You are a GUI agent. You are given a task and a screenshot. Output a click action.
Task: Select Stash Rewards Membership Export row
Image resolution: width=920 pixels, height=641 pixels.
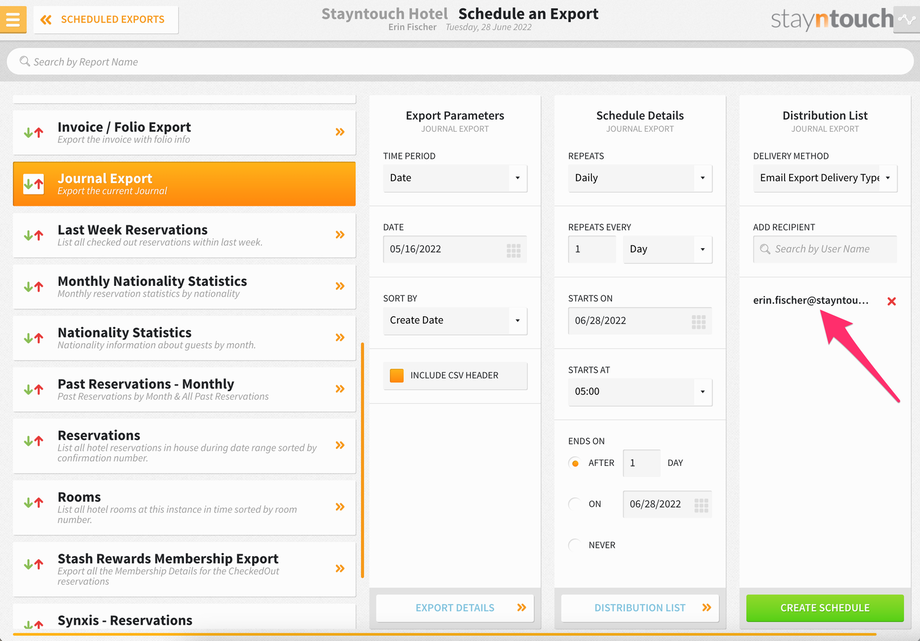(x=184, y=569)
